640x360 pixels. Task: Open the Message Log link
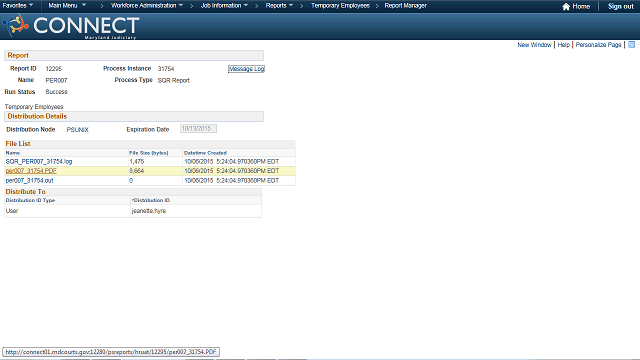pyautogui.click(x=246, y=69)
